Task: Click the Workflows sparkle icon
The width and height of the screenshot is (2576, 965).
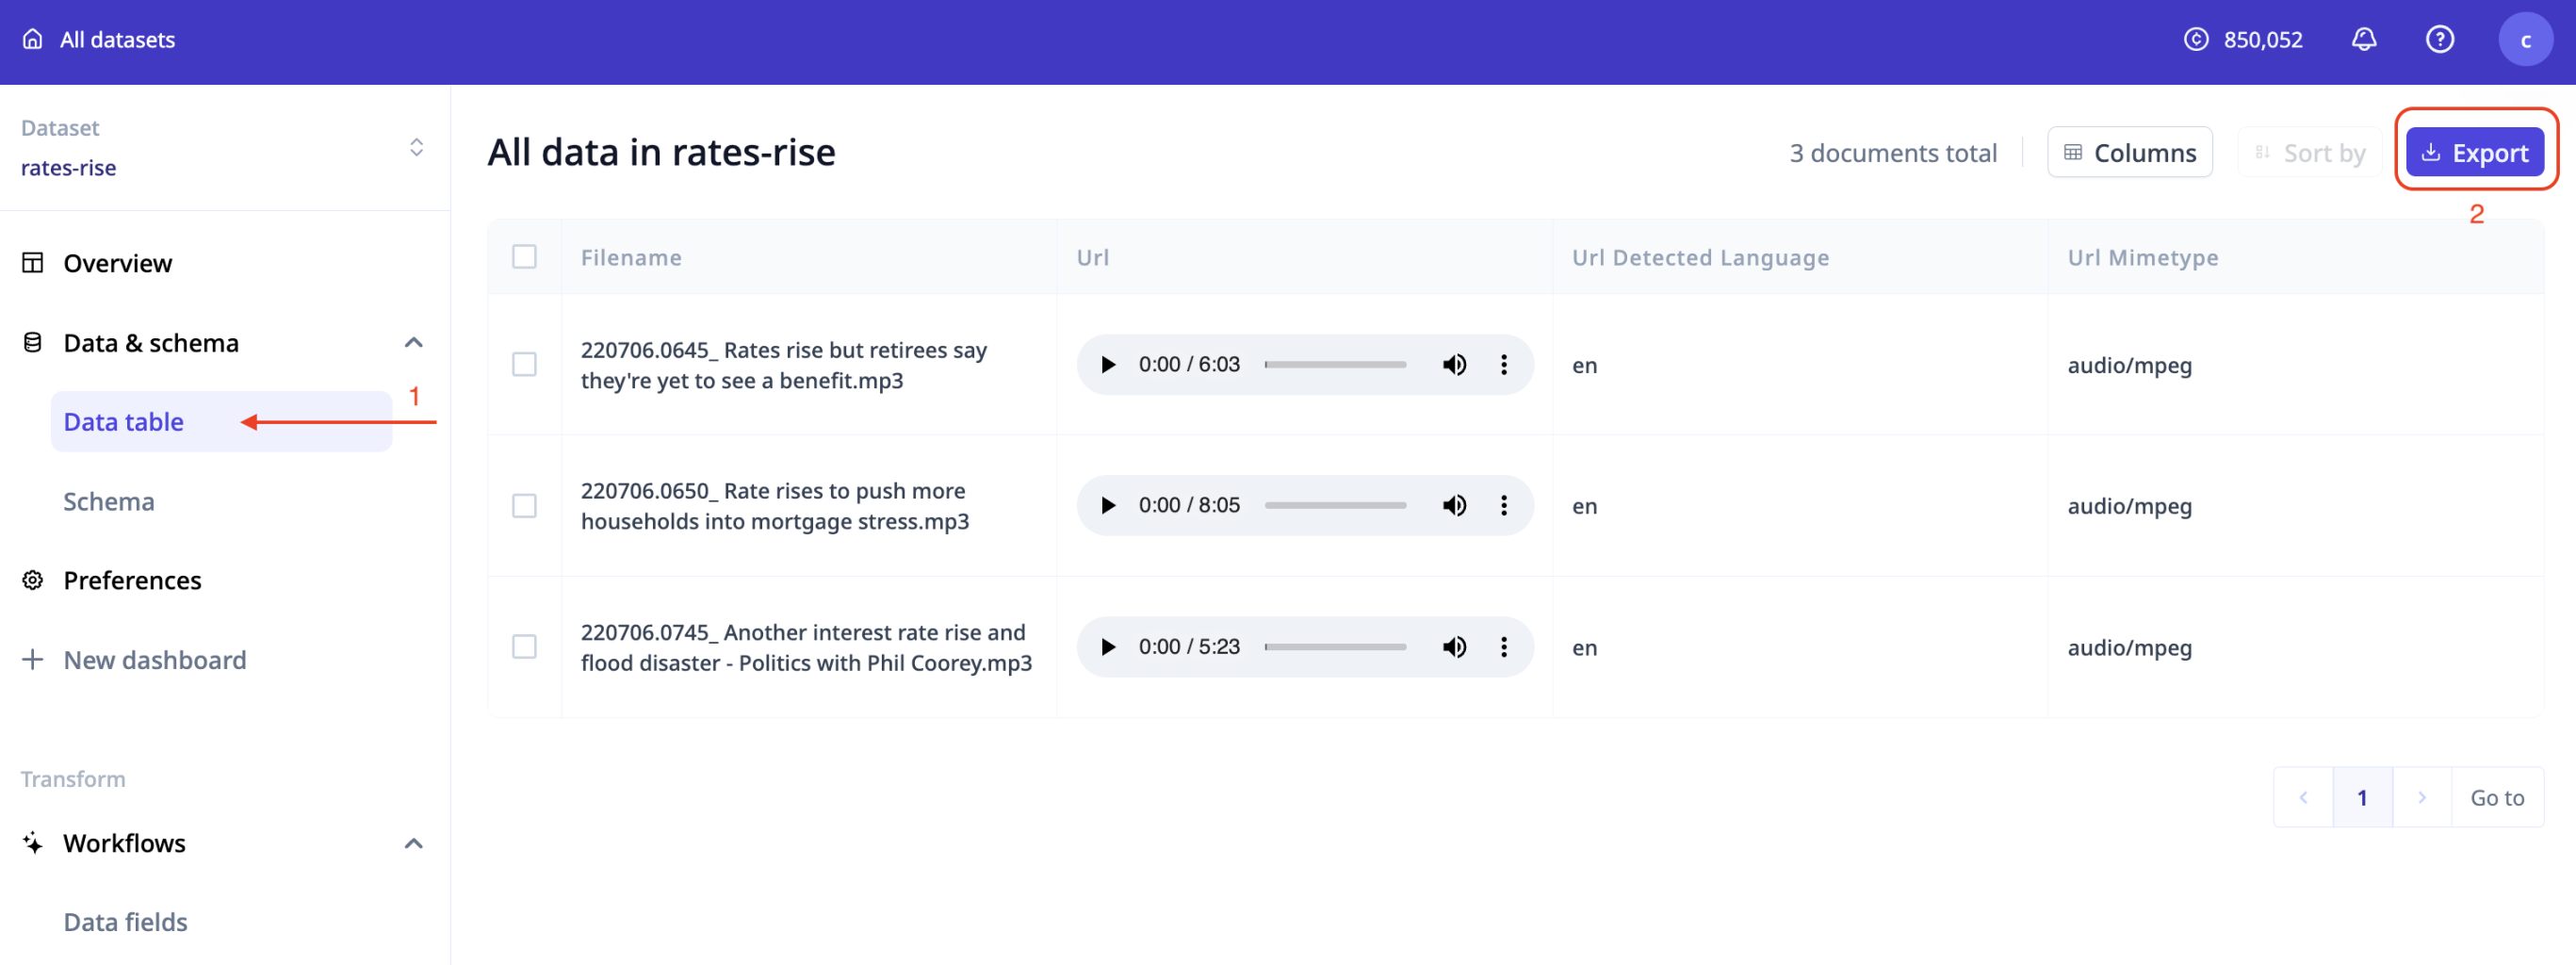Action: (x=33, y=843)
